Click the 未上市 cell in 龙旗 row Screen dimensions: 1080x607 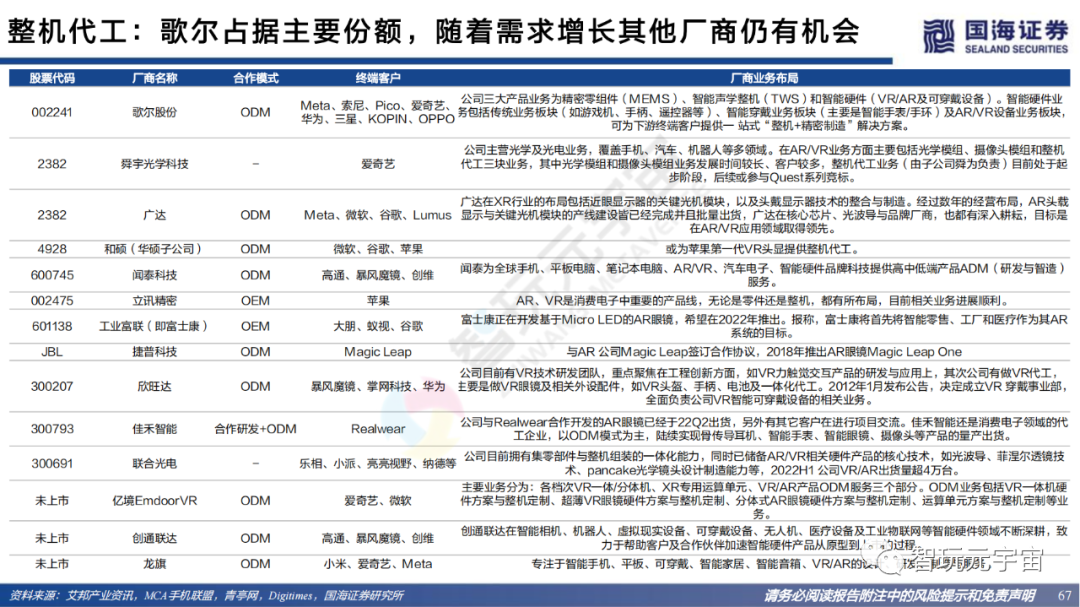pyautogui.click(x=52, y=564)
